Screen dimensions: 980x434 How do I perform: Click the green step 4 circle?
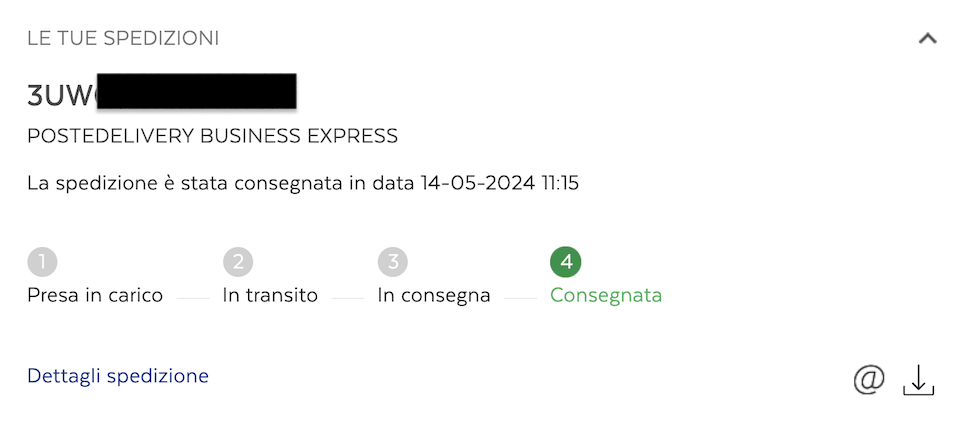[x=565, y=262]
